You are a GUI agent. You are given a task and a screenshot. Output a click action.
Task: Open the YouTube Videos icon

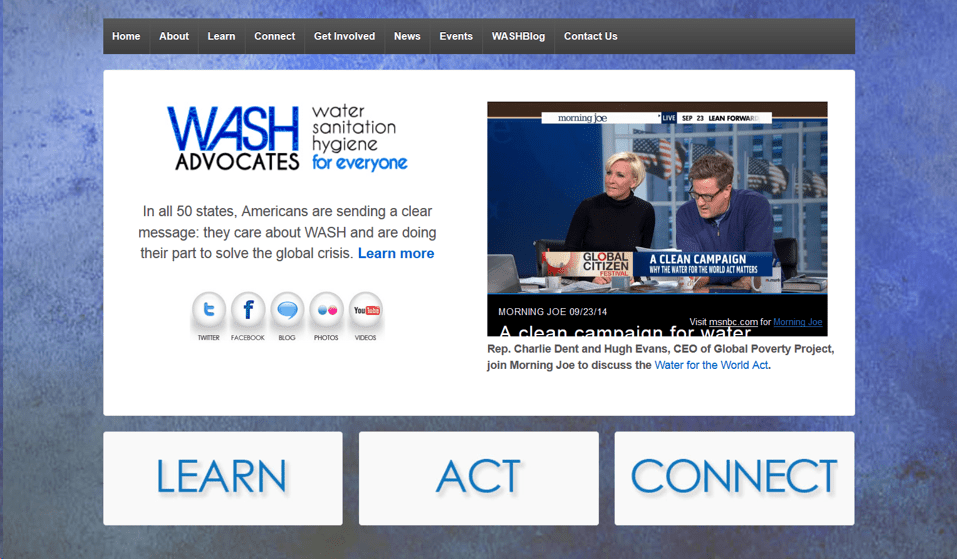coord(366,316)
